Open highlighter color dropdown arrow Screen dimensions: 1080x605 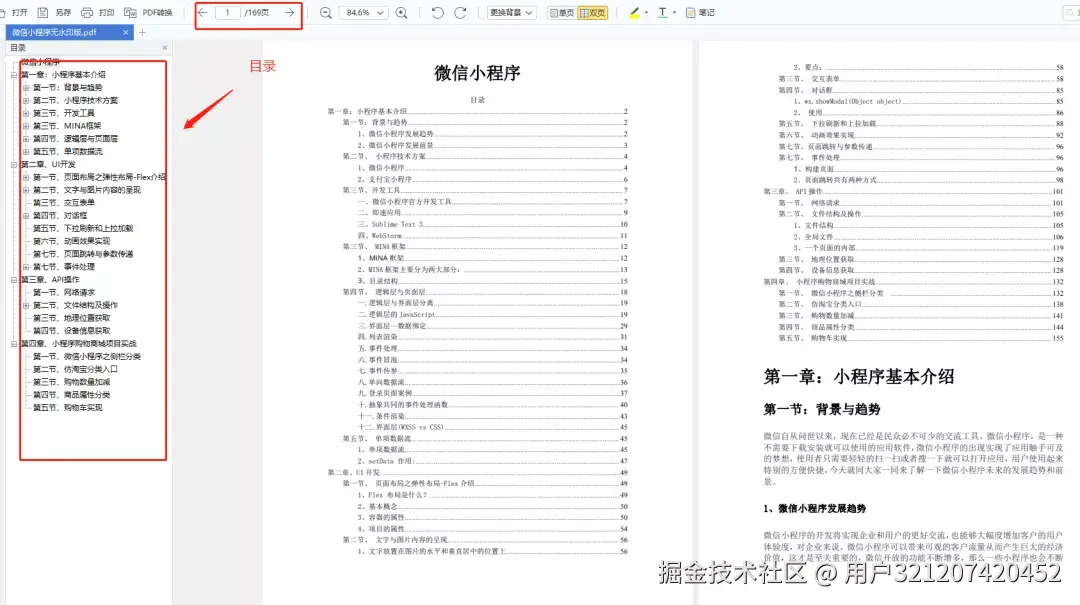[646, 12]
